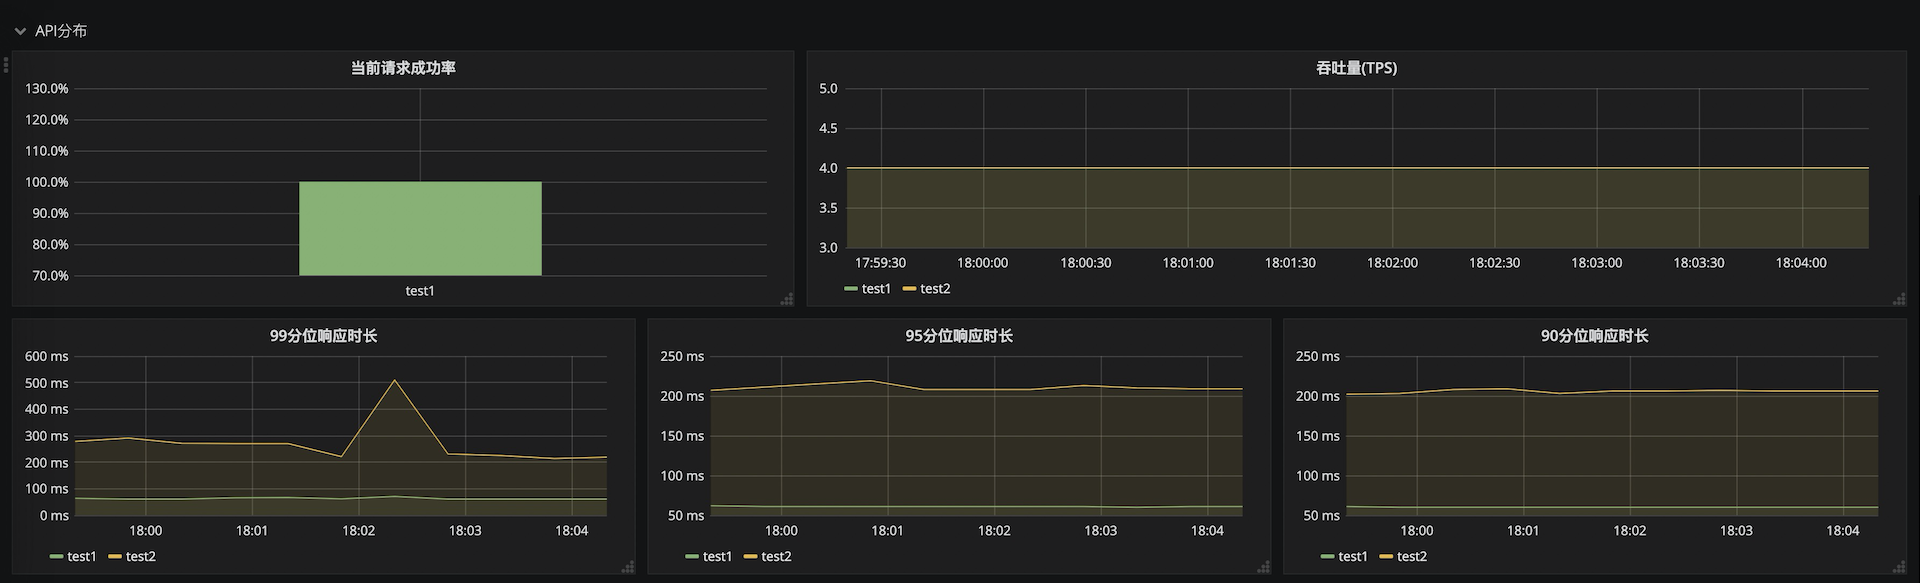This screenshot has height=583, width=1920.
Task: Open the API分布 row title
Action: point(61,31)
